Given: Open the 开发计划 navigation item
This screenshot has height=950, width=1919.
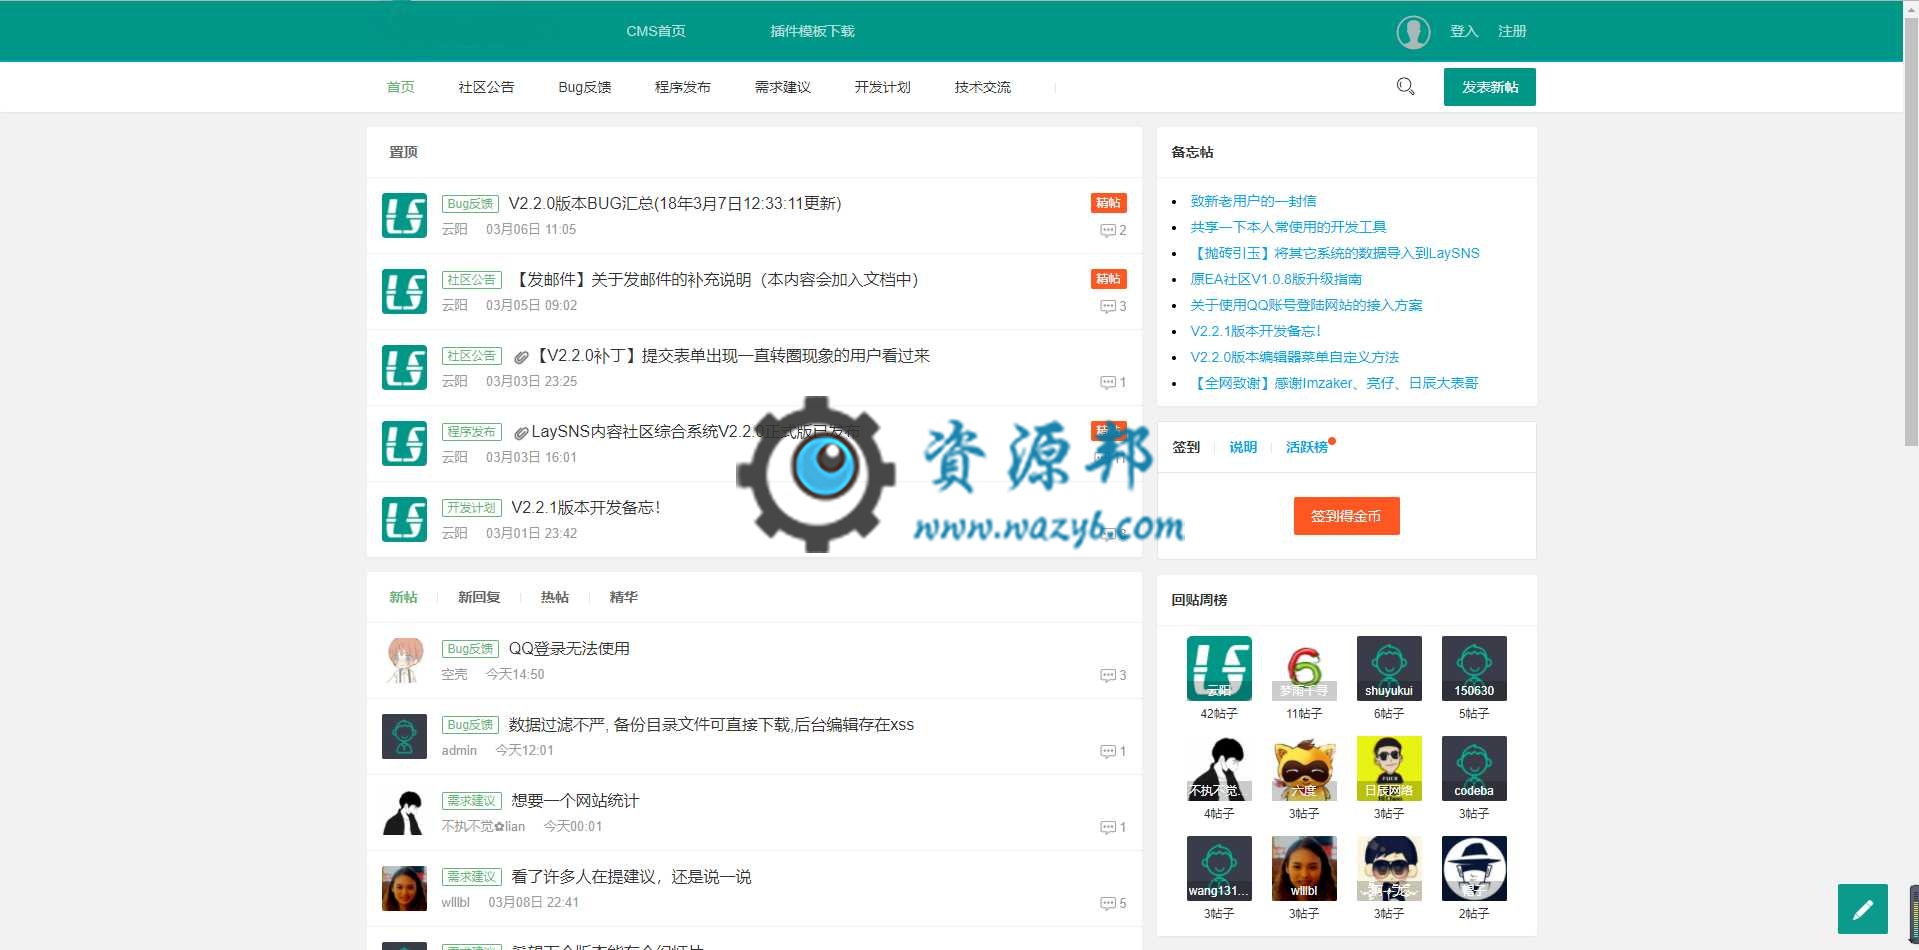Looking at the screenshot, I should click(883, 87).
